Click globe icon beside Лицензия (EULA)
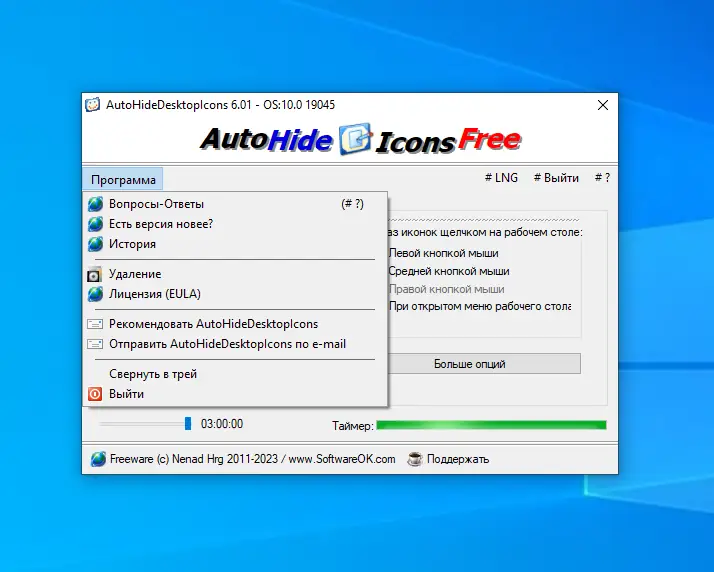The image size is (714, 572). [x=95, y=294]
